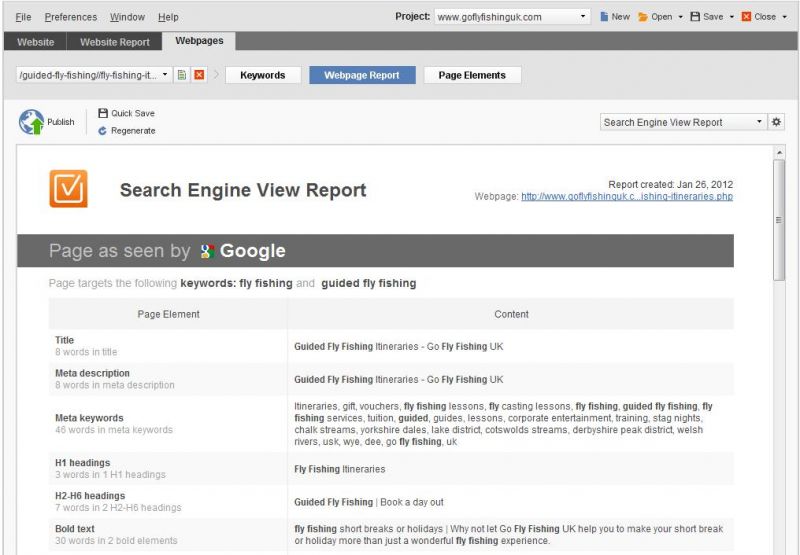Click 'Report created: Jan 26, 2012' text
The image size is (800, 555).
(670, 185)
